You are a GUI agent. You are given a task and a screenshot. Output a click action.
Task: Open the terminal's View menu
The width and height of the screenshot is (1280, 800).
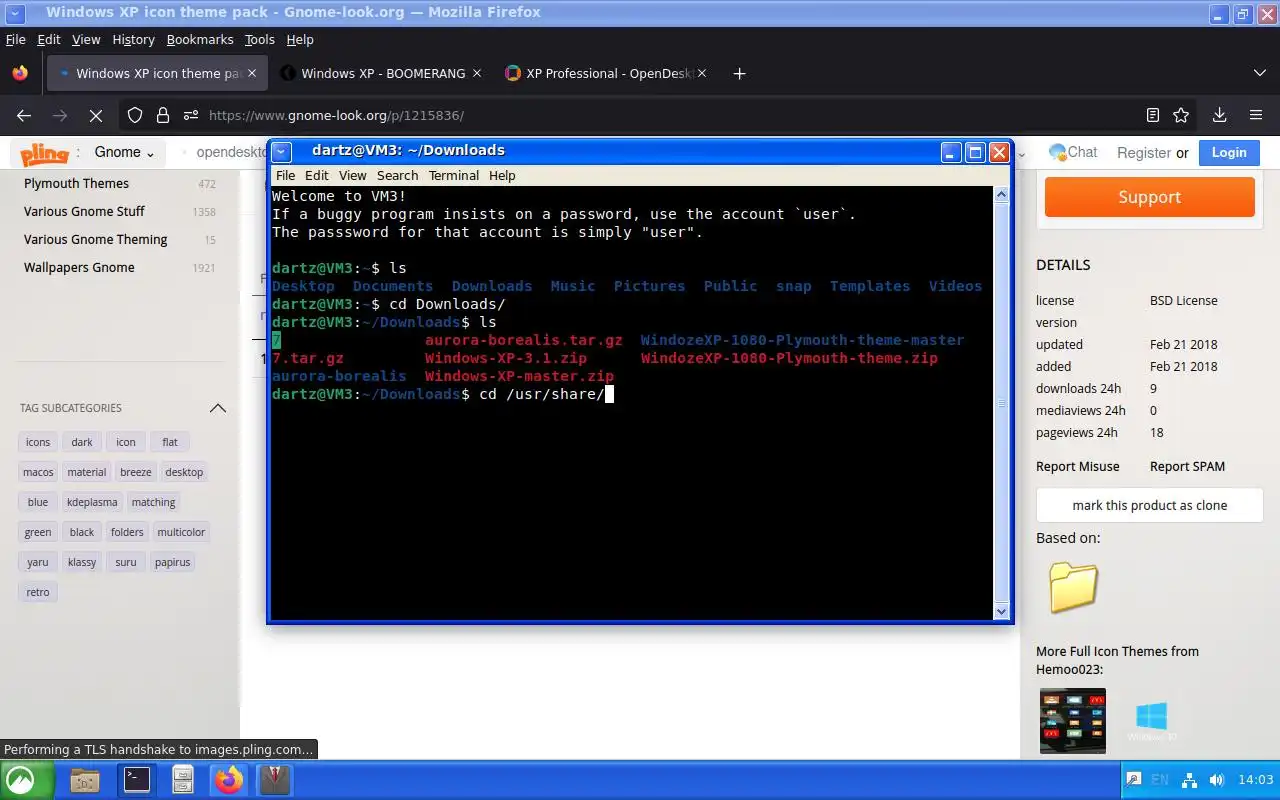click(x=352, y=175)
